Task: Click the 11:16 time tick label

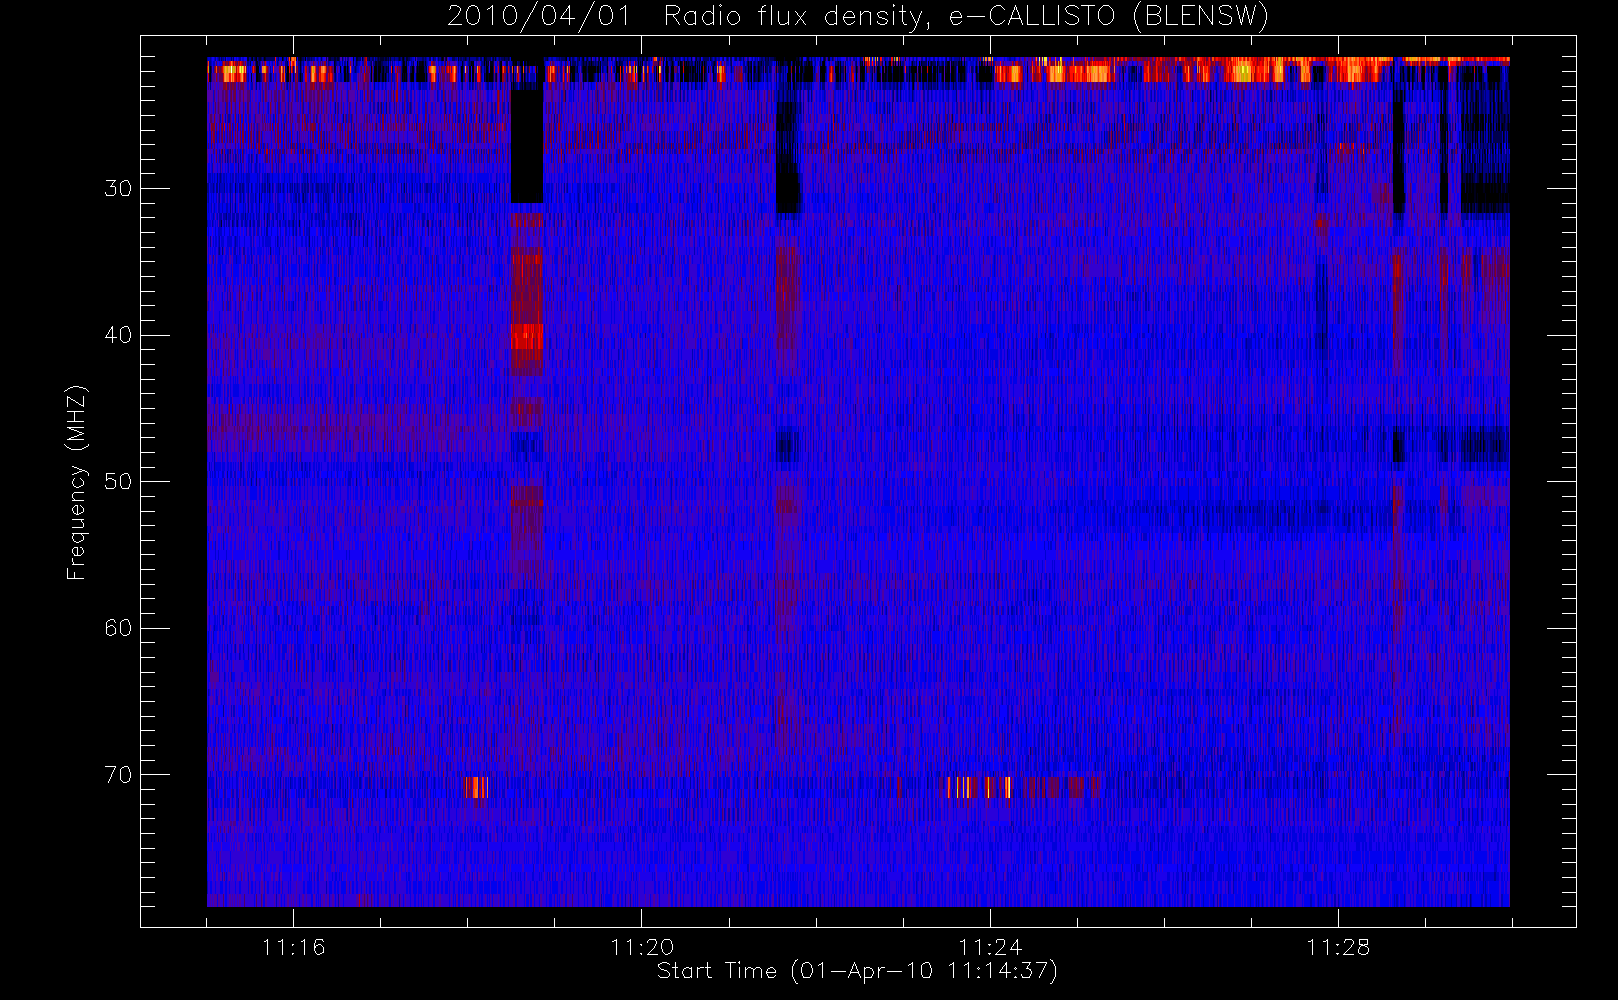Action: point(293,947)
